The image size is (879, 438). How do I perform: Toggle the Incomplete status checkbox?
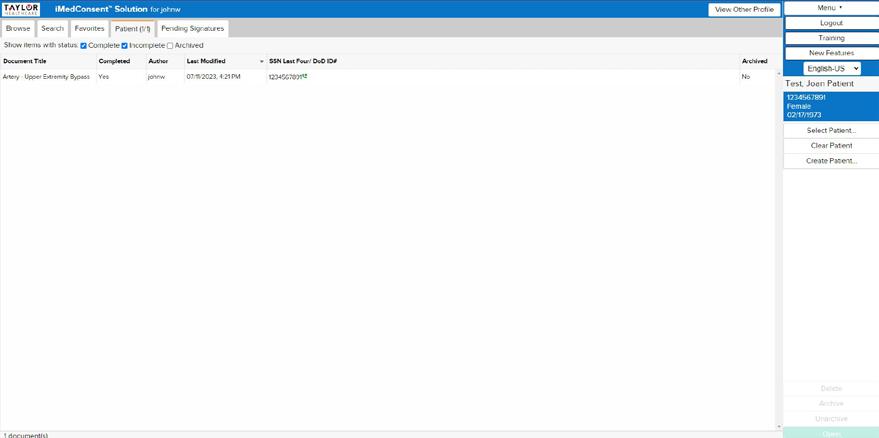pyautogui.click(x=124, y=45)
